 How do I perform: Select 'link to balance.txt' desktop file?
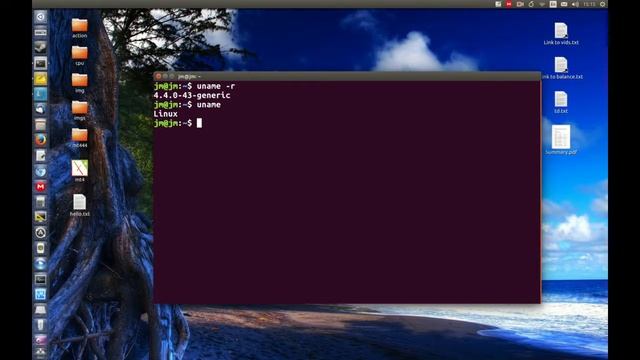(x=562, y=68)
